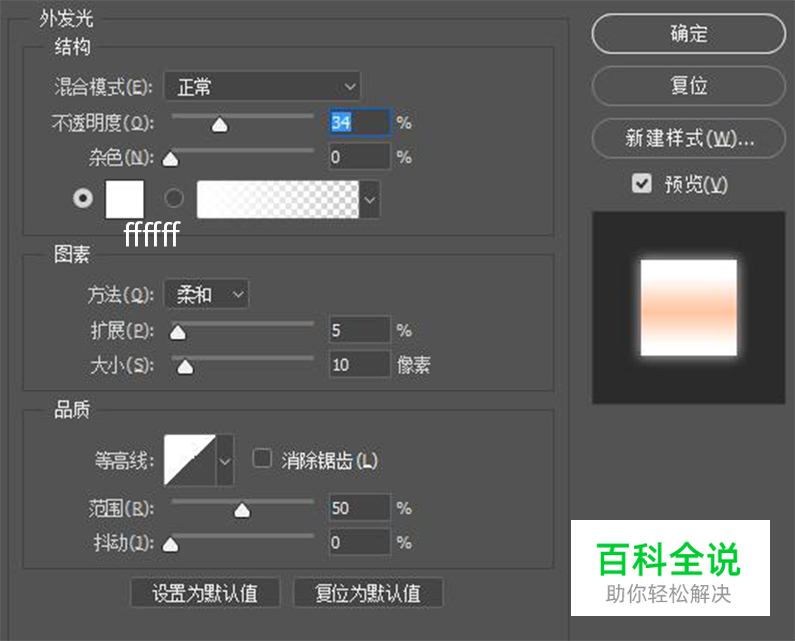
Task: Click the 确定 (OK) button
Action: click(688, 34)
